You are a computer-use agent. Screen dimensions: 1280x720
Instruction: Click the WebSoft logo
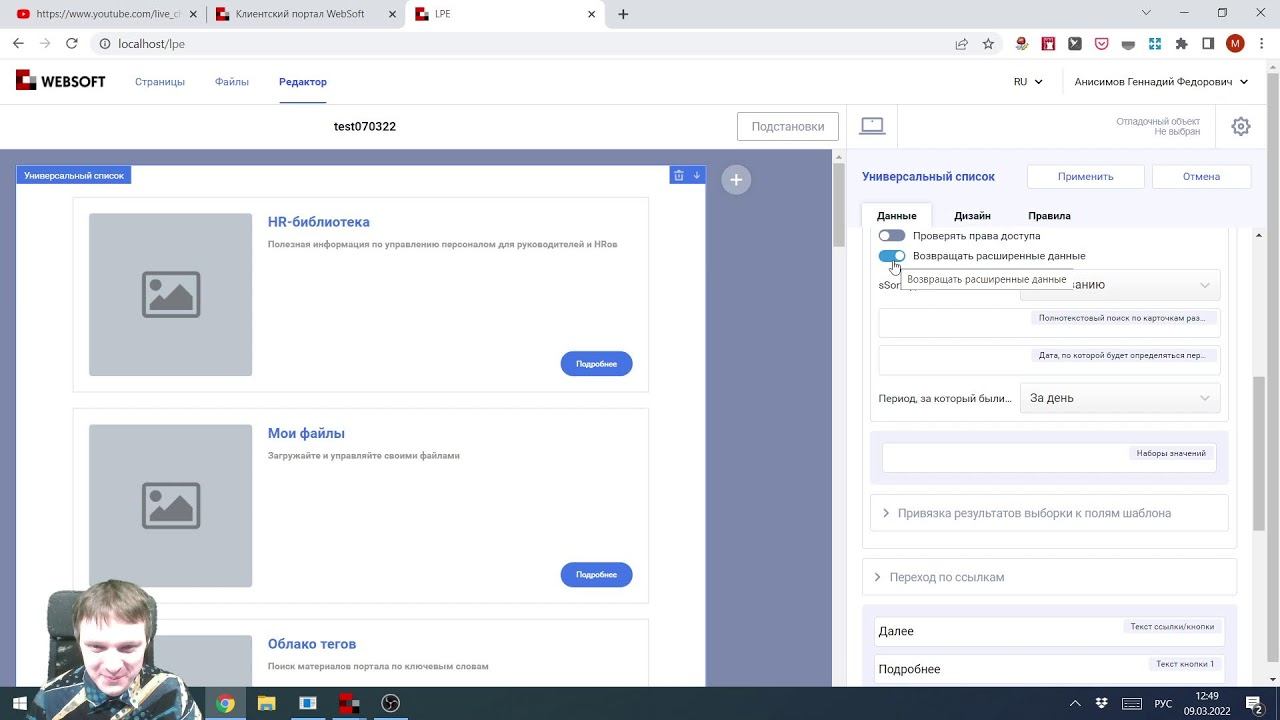pyautogui.click(x=61, y=81)
